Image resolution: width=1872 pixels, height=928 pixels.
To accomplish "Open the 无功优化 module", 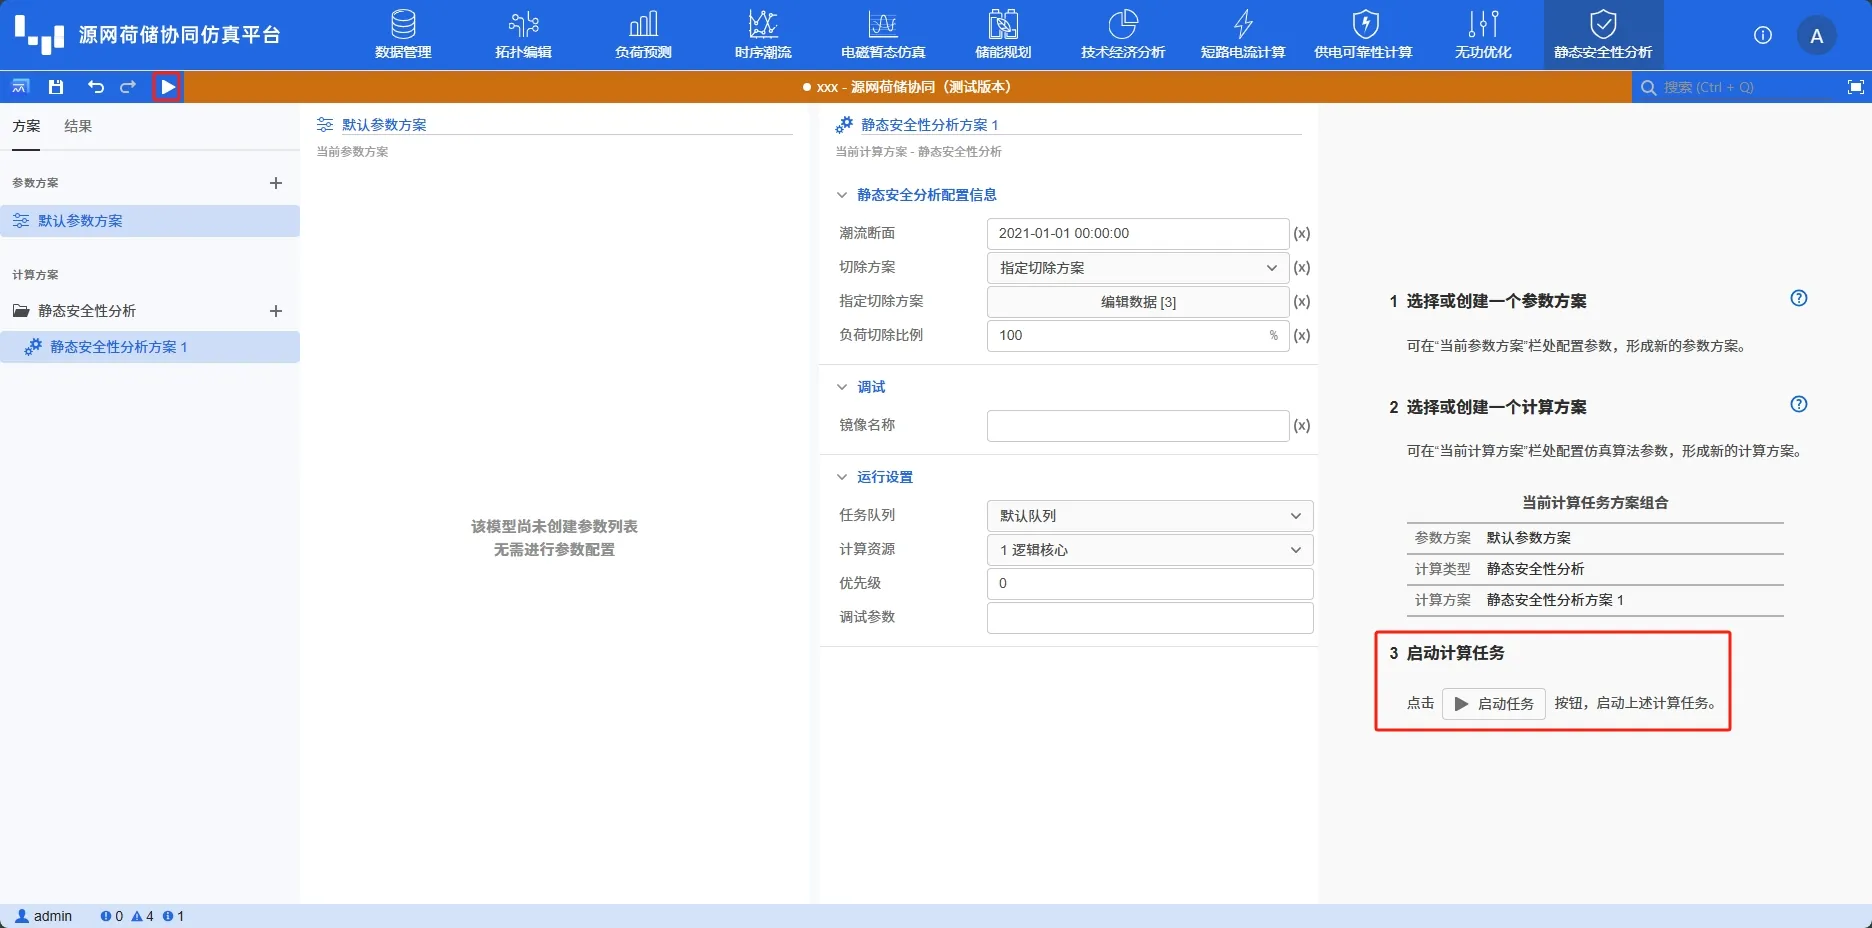I will pyautogui.click(x=1483, y=35).
